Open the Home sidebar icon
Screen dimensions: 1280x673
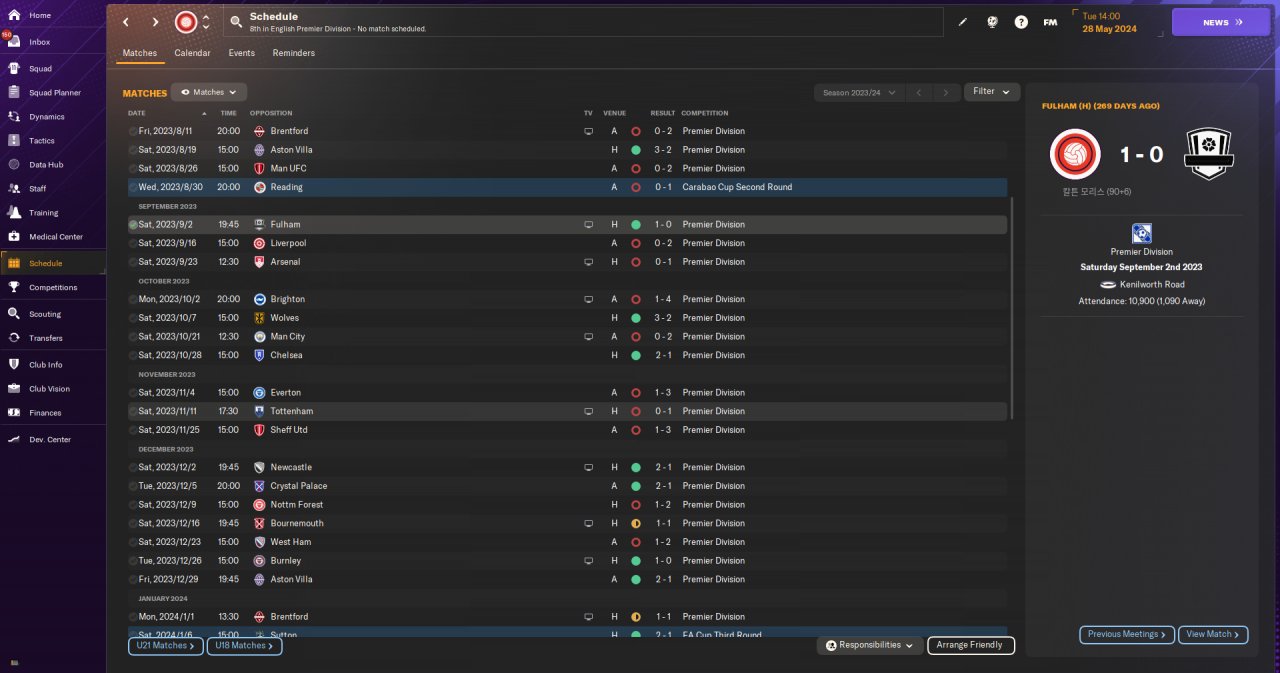(14, 15)
